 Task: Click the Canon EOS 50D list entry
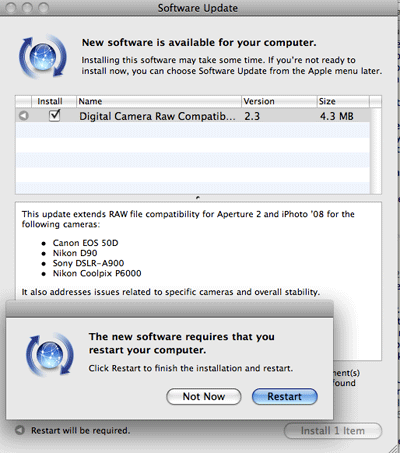[x=85, y=243]
